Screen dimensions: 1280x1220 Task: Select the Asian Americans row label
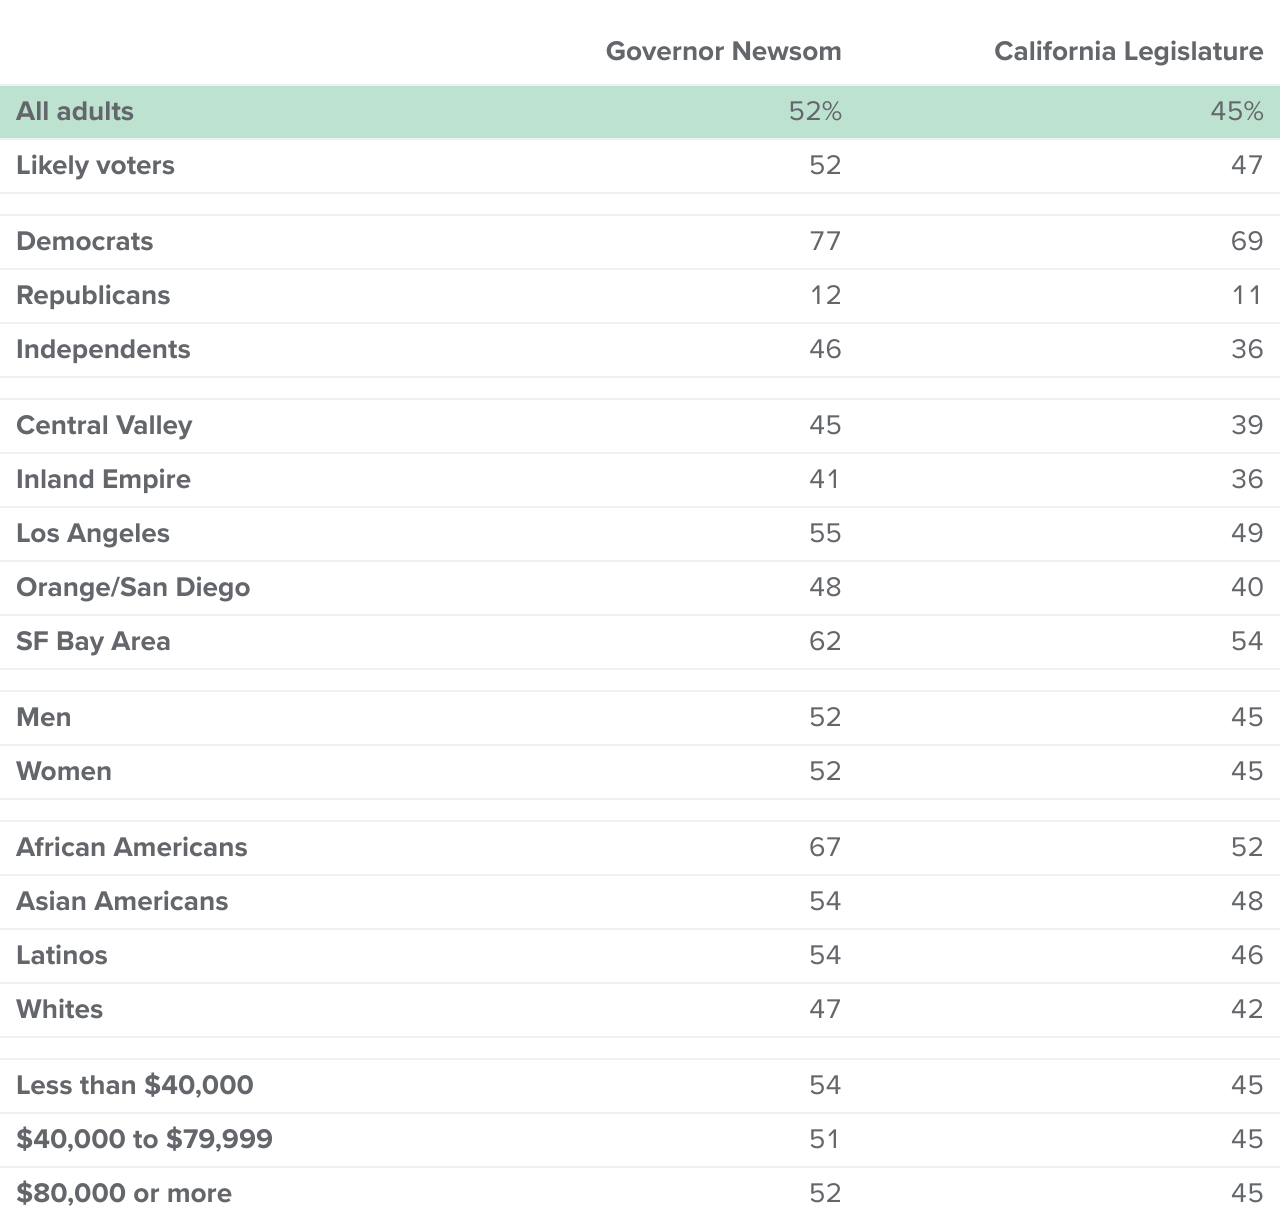[122, 901]
